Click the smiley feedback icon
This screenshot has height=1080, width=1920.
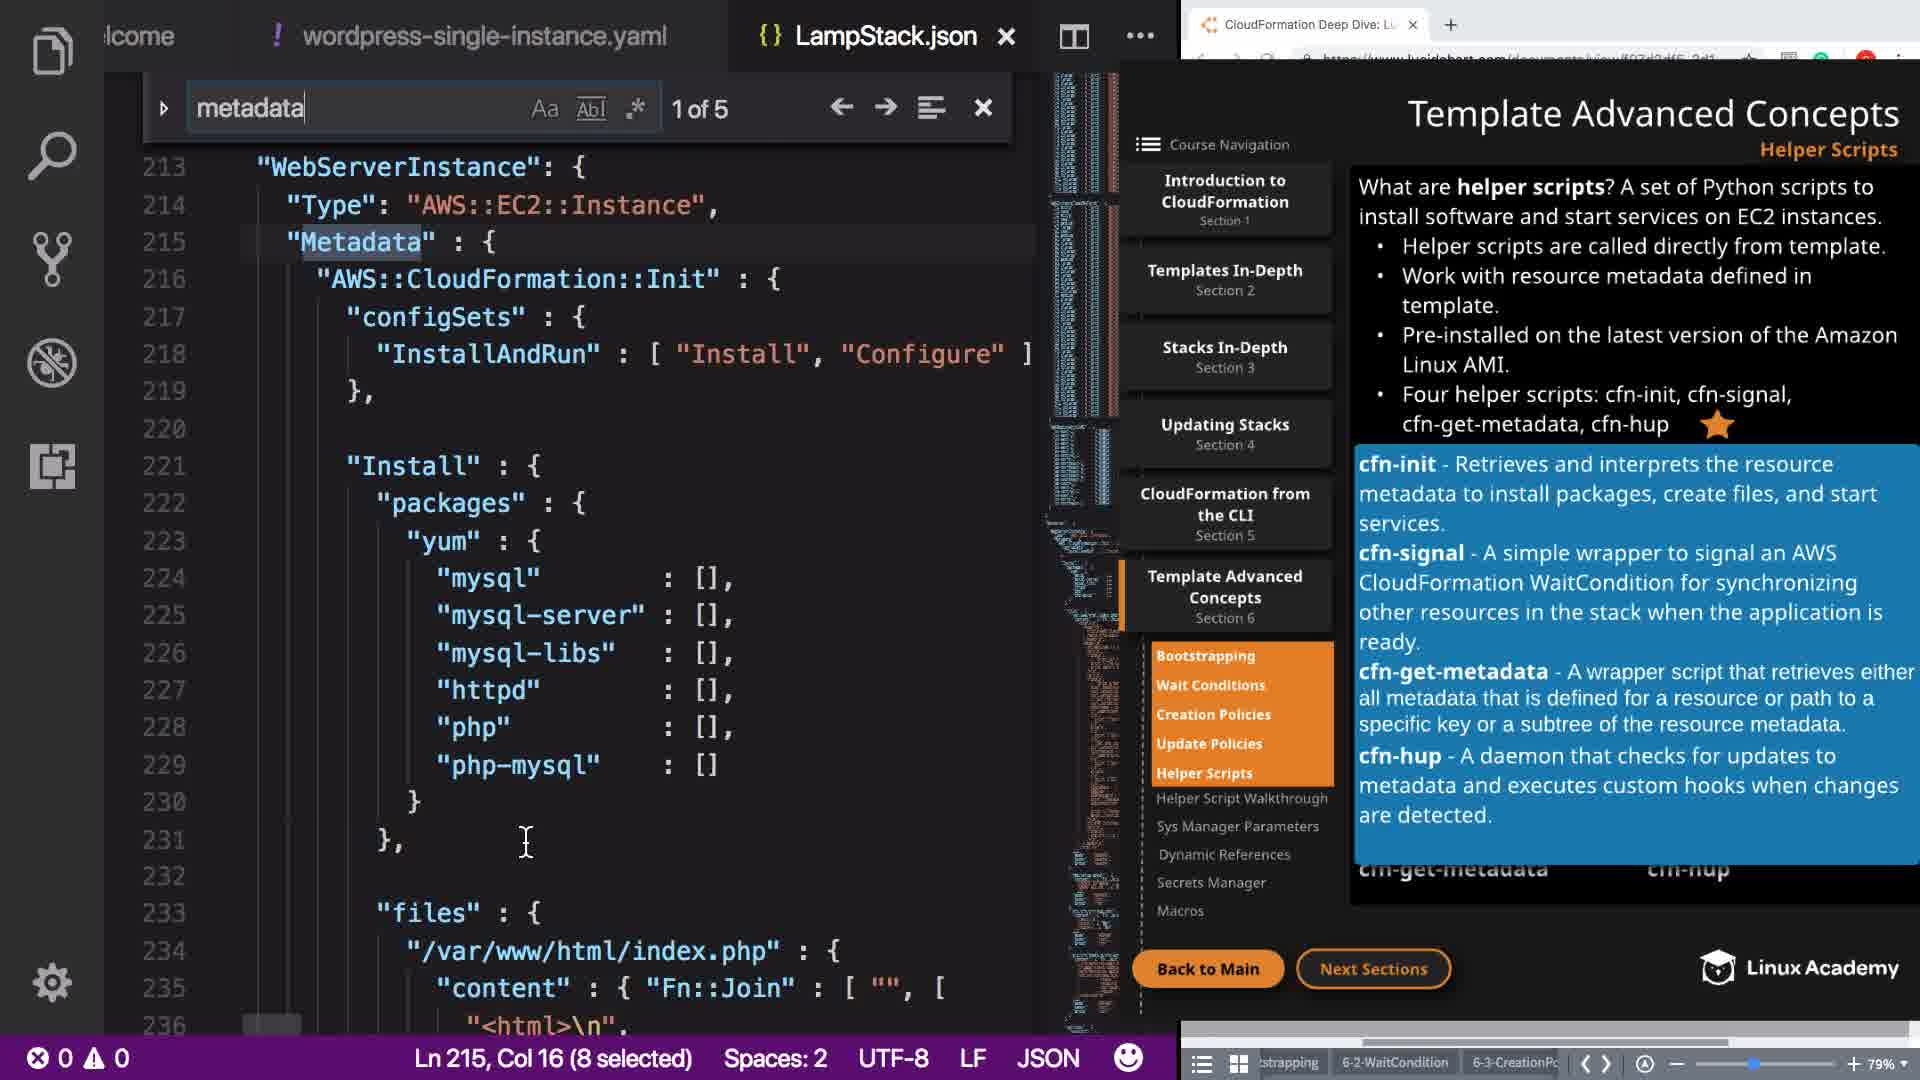click(x=1128, y=1058)
